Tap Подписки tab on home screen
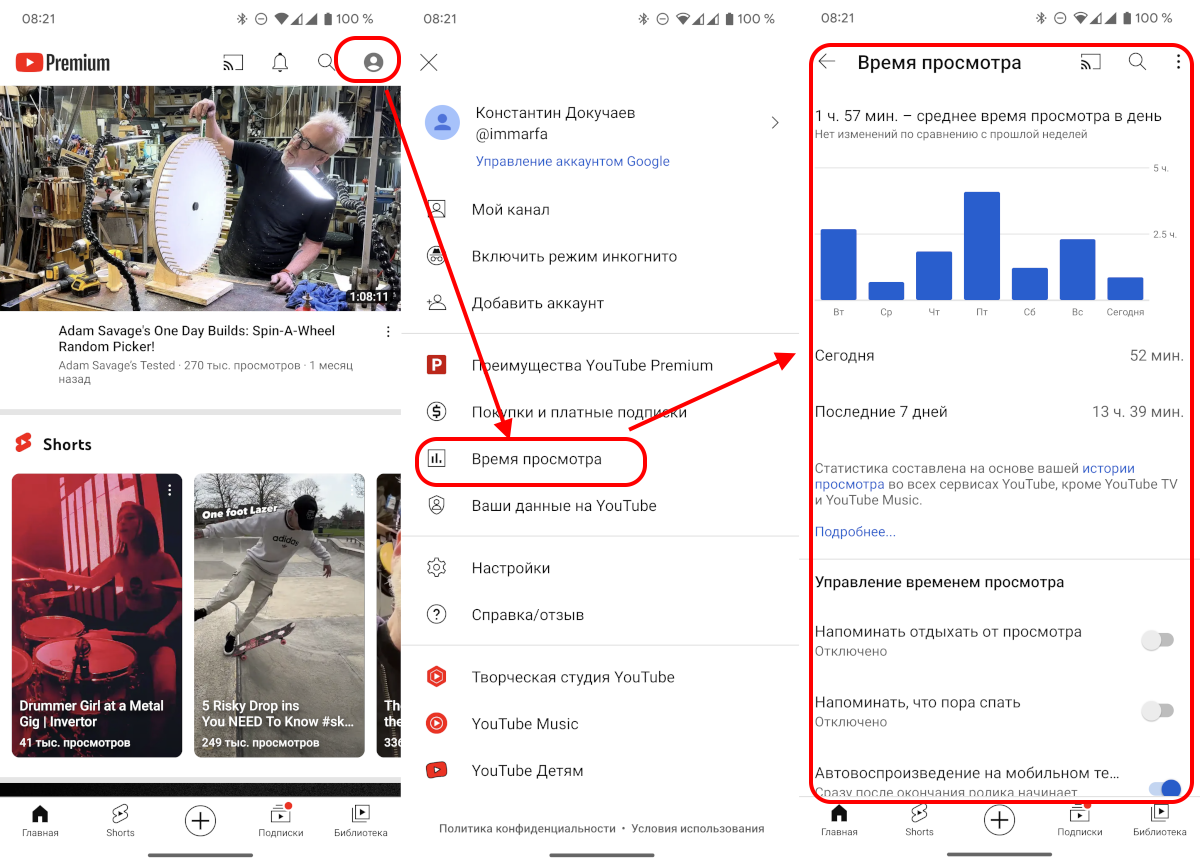The height and width of the screenshot is (867, 1200). [280, 821]
